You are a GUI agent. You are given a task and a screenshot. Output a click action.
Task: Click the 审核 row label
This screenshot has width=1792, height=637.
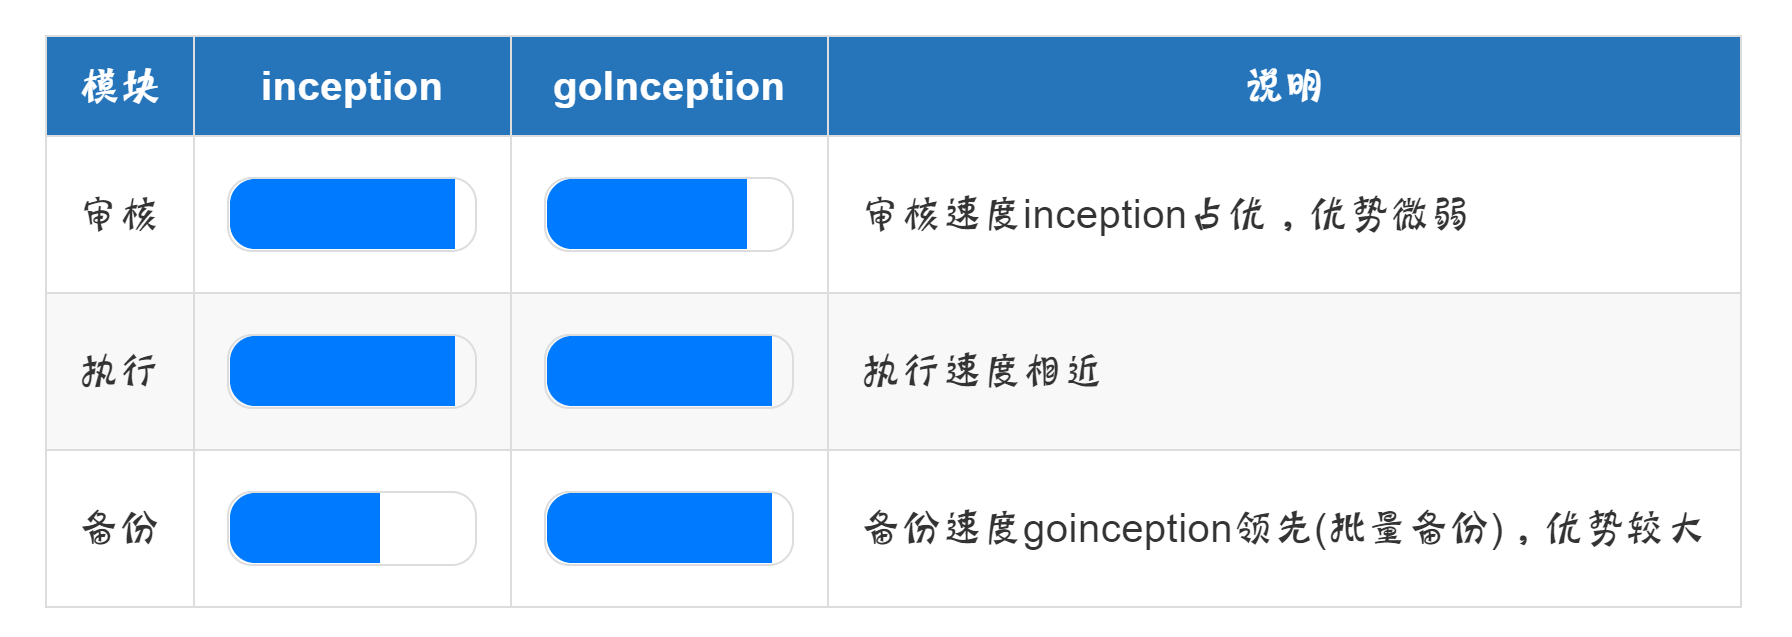120,215
